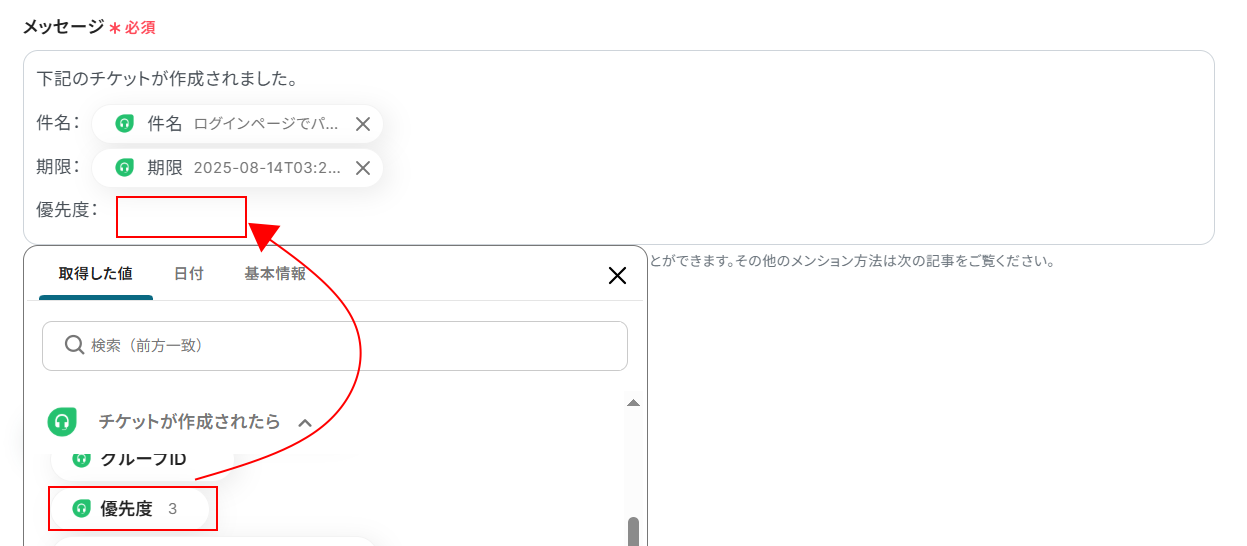Close the value picker popup

pyautogui.click(x=617, y=276)
